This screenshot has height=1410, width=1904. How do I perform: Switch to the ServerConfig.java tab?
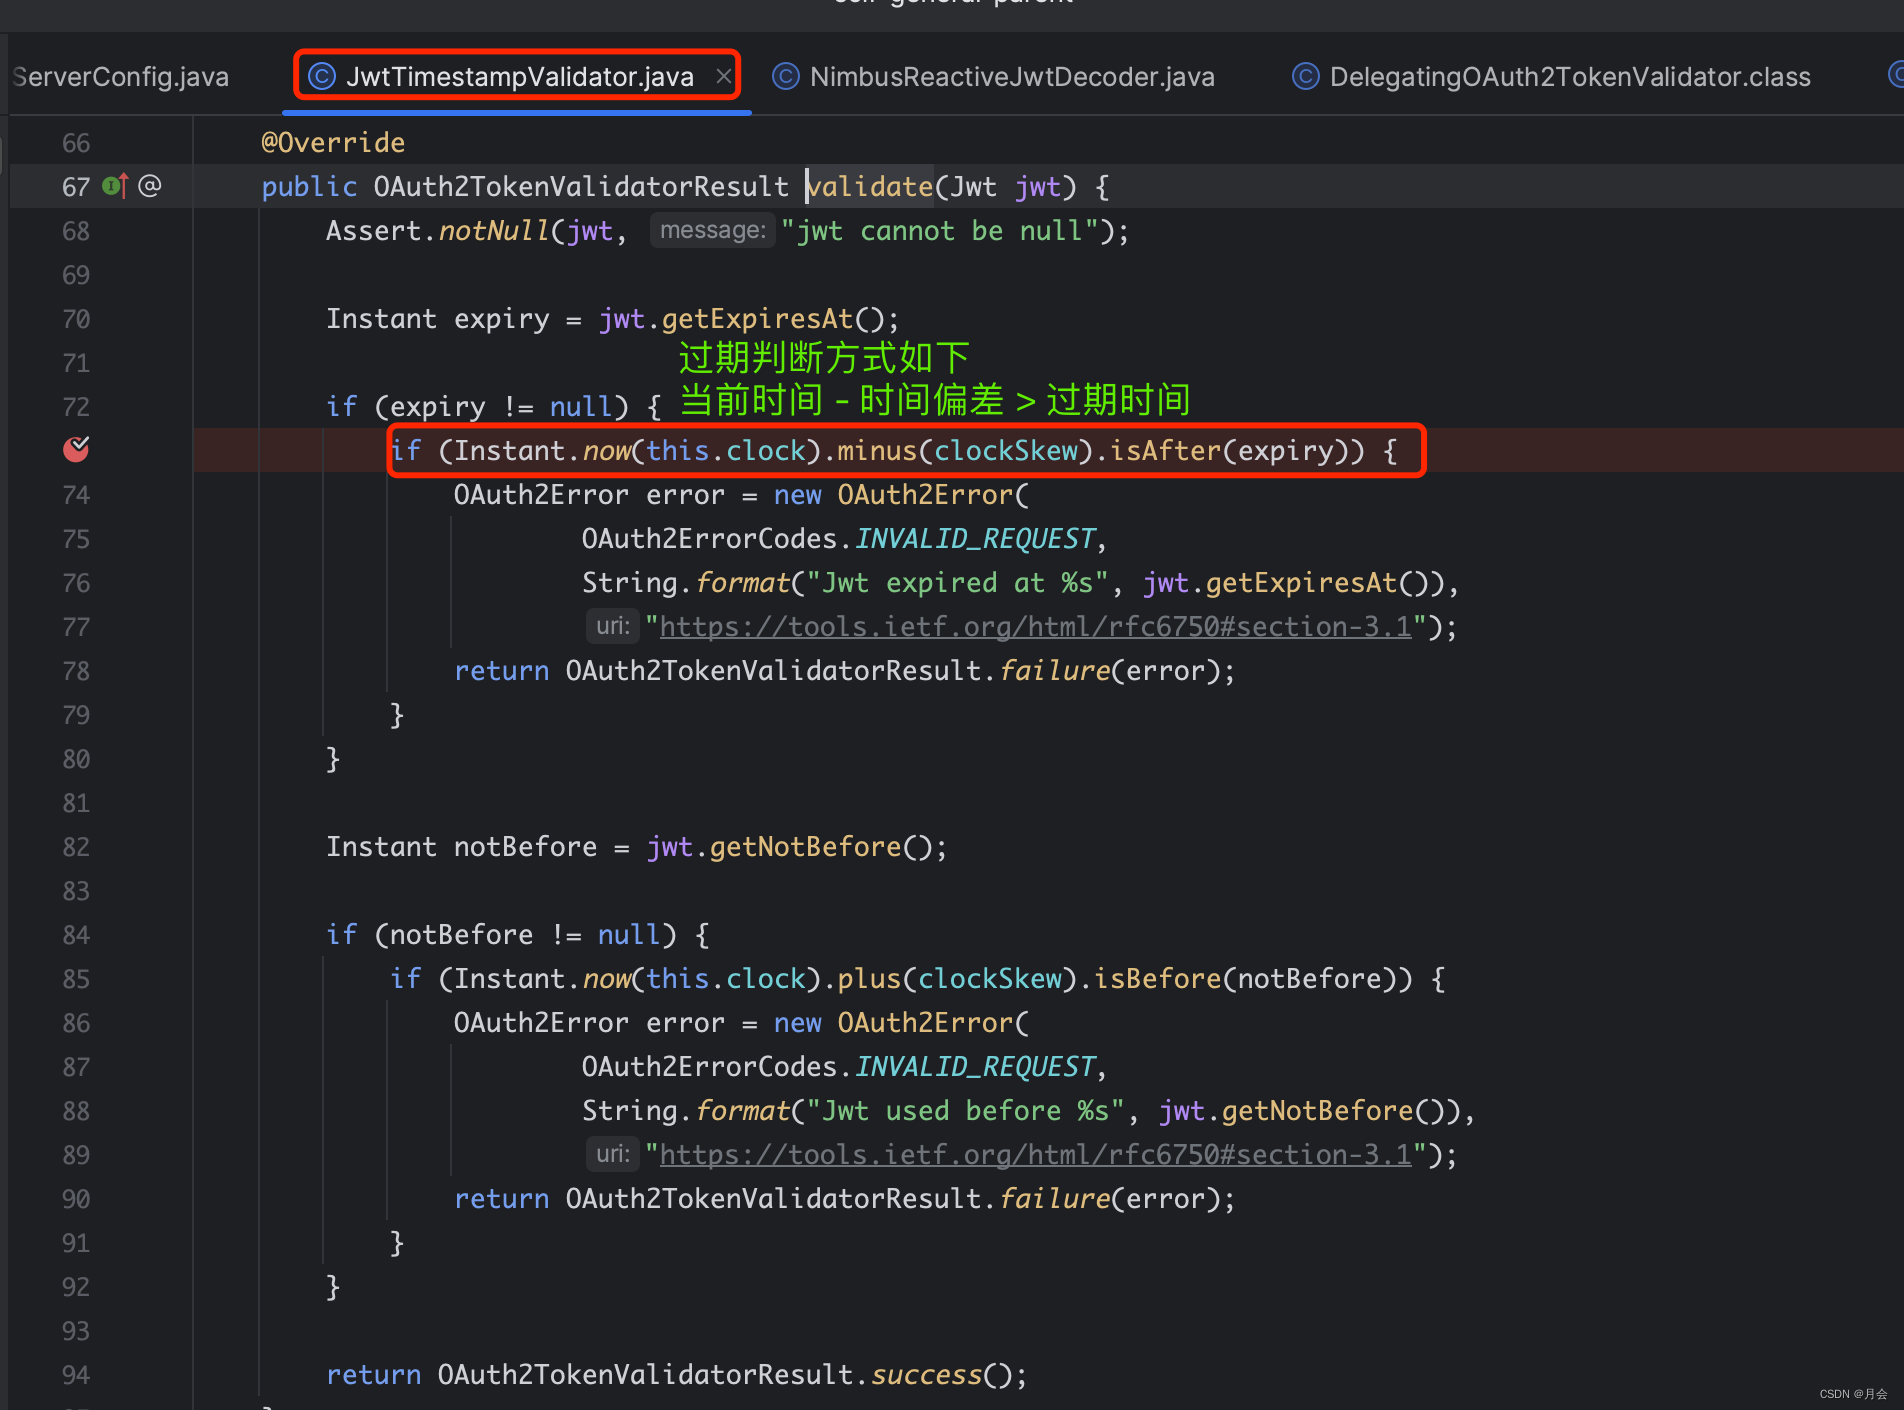(x=120, y=77)
